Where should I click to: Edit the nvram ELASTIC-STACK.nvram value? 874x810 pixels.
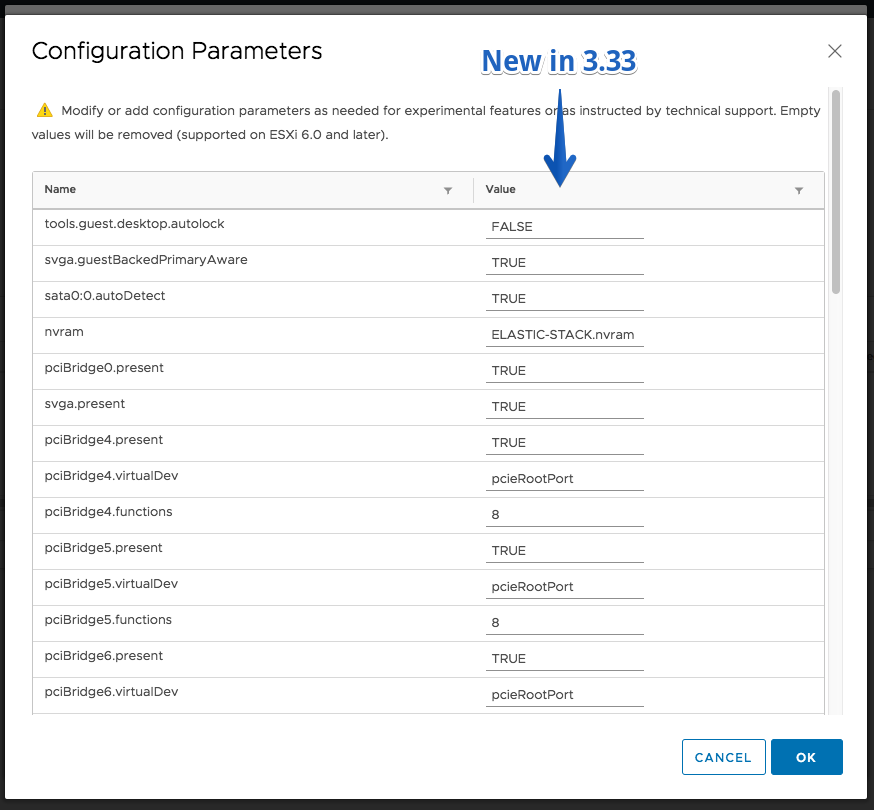(565, 334)
